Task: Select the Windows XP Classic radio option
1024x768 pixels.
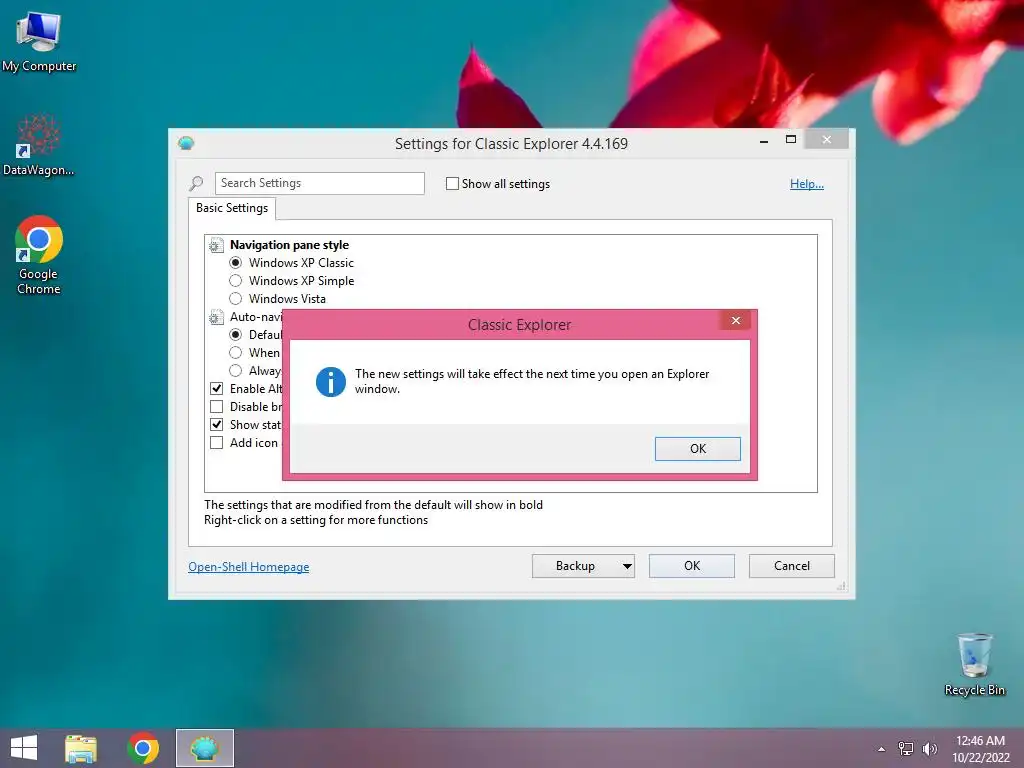Action: [236, 263]
